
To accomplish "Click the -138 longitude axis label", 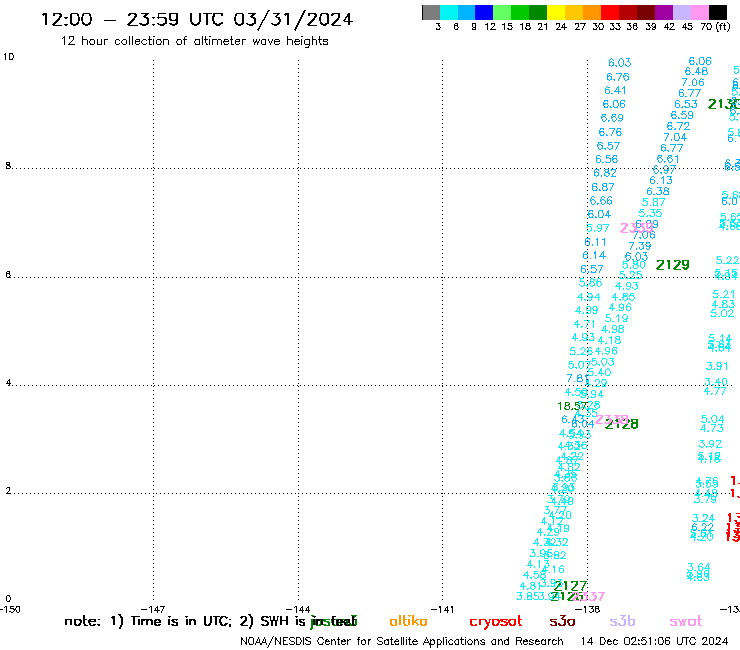I will point(588,609).
